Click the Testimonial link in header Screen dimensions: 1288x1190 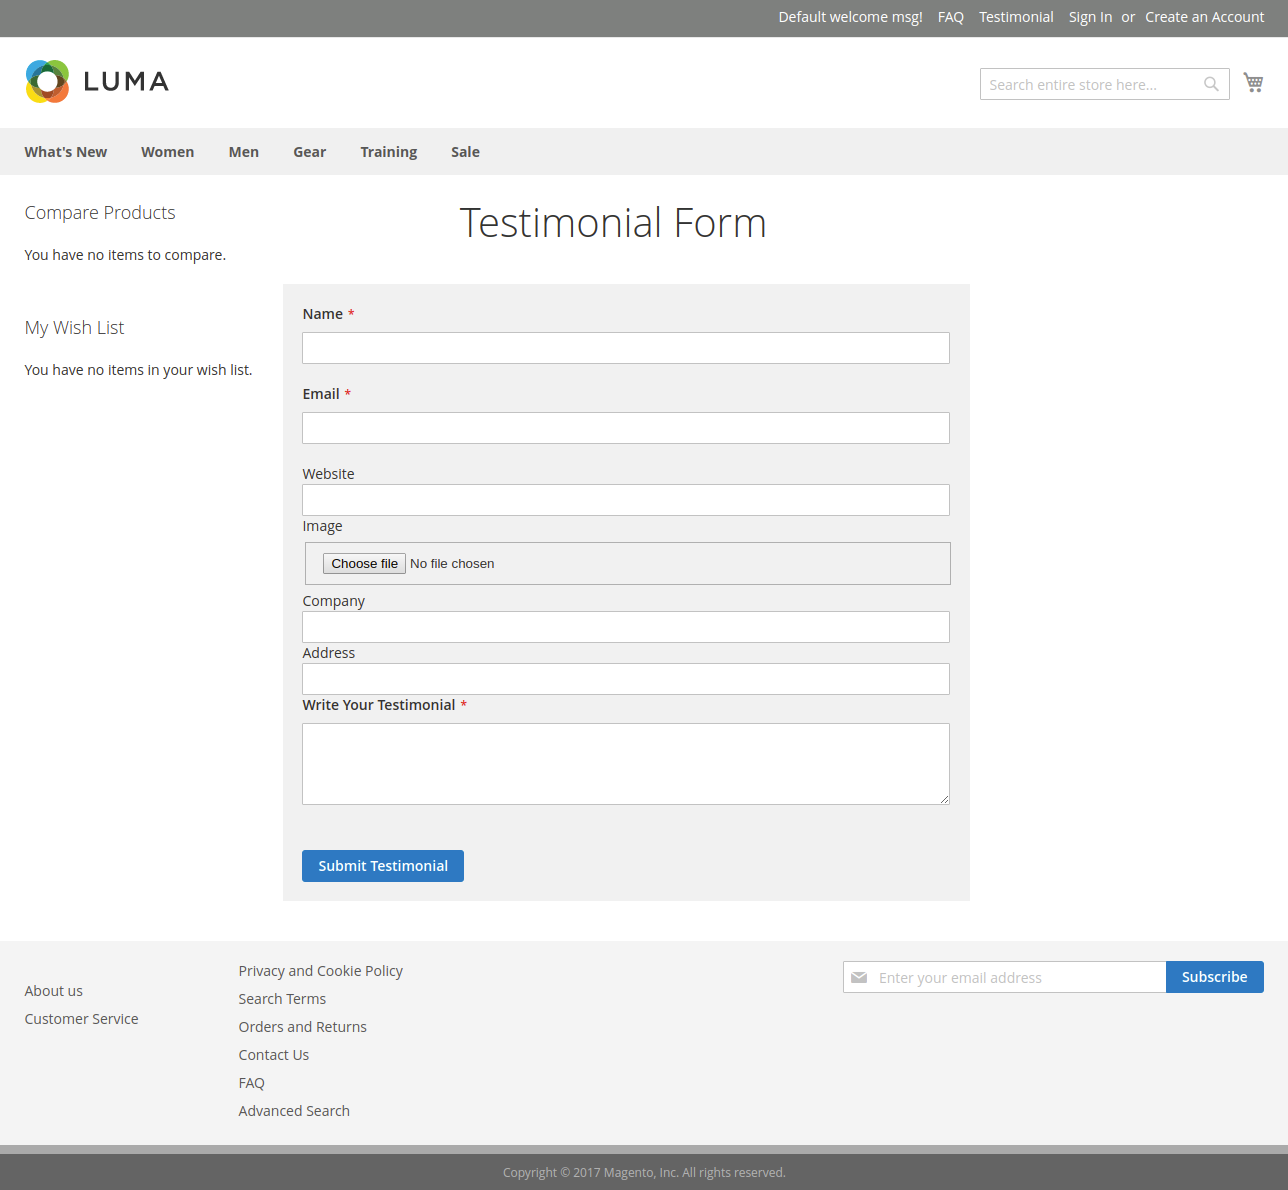pos(1016,17)
